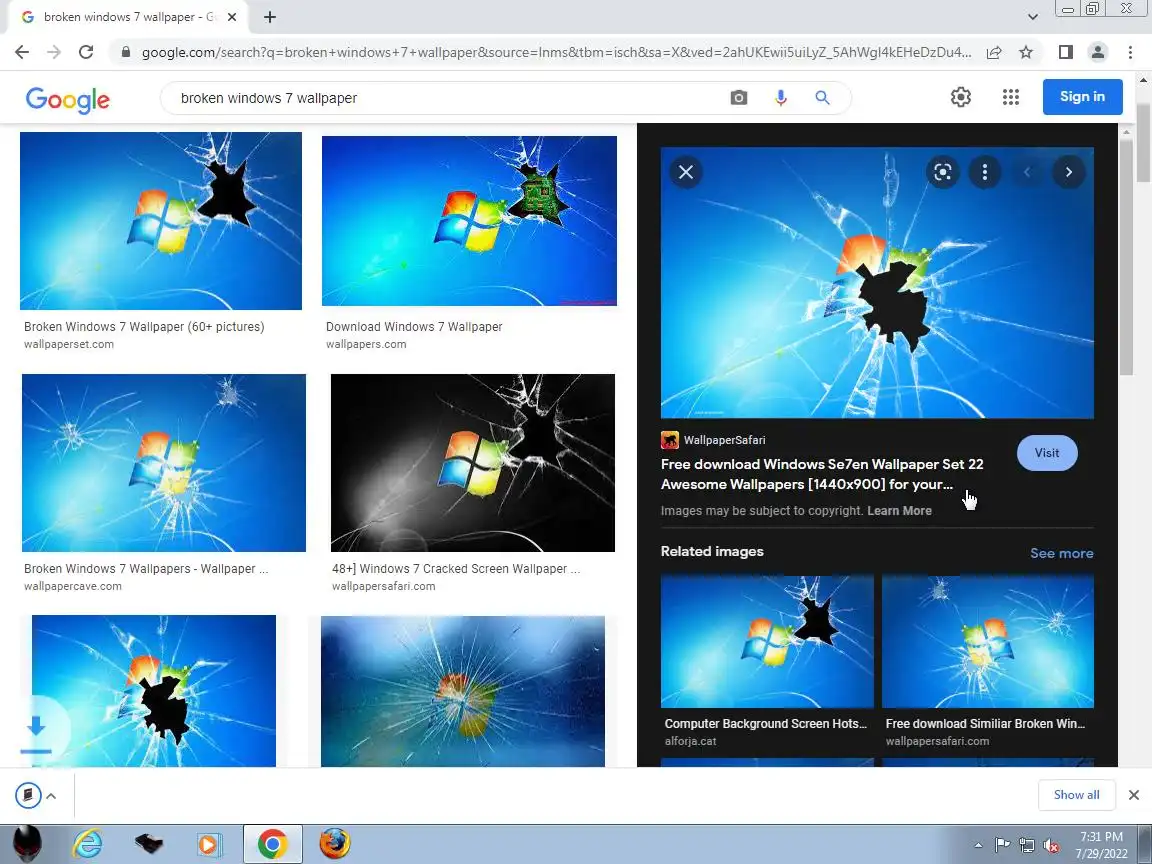Click the browser back arrow

click(22, 52)
